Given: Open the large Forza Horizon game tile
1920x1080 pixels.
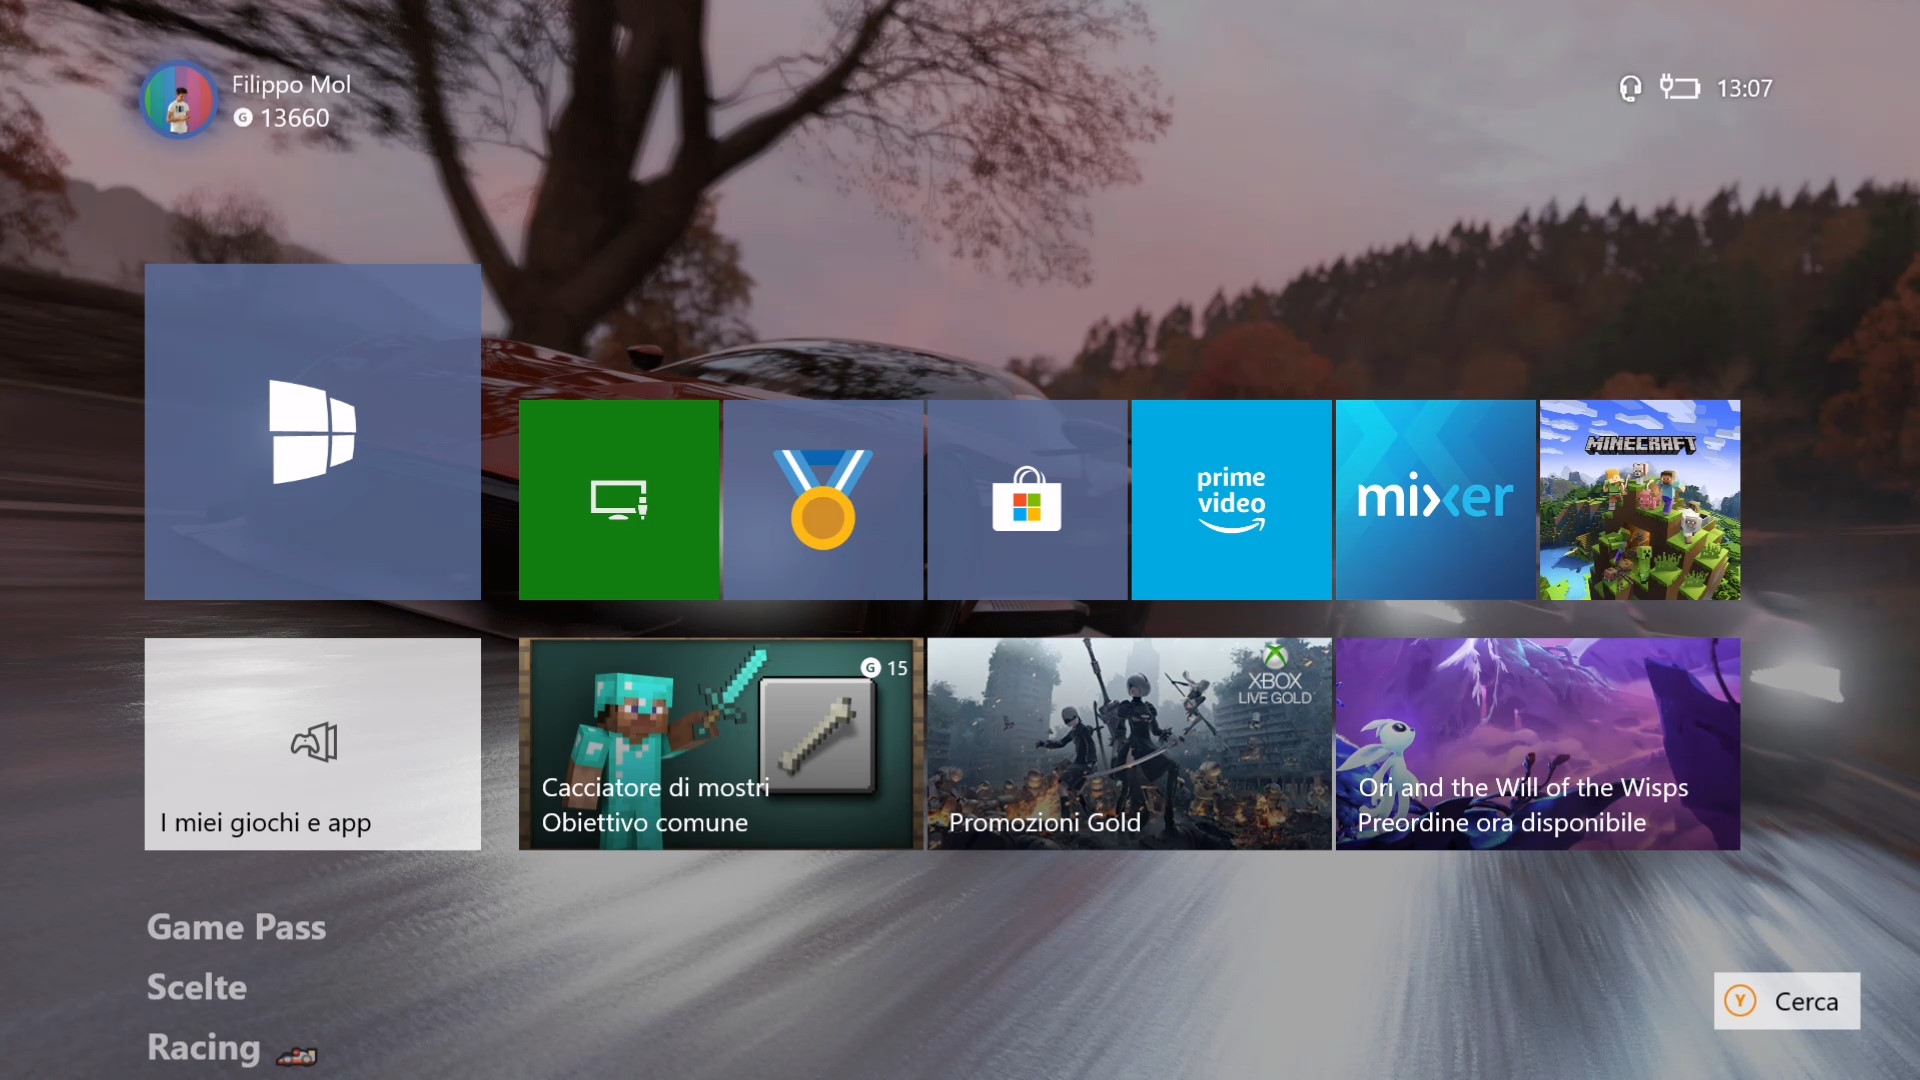Looking at the screenshot, I should [312, 431].
